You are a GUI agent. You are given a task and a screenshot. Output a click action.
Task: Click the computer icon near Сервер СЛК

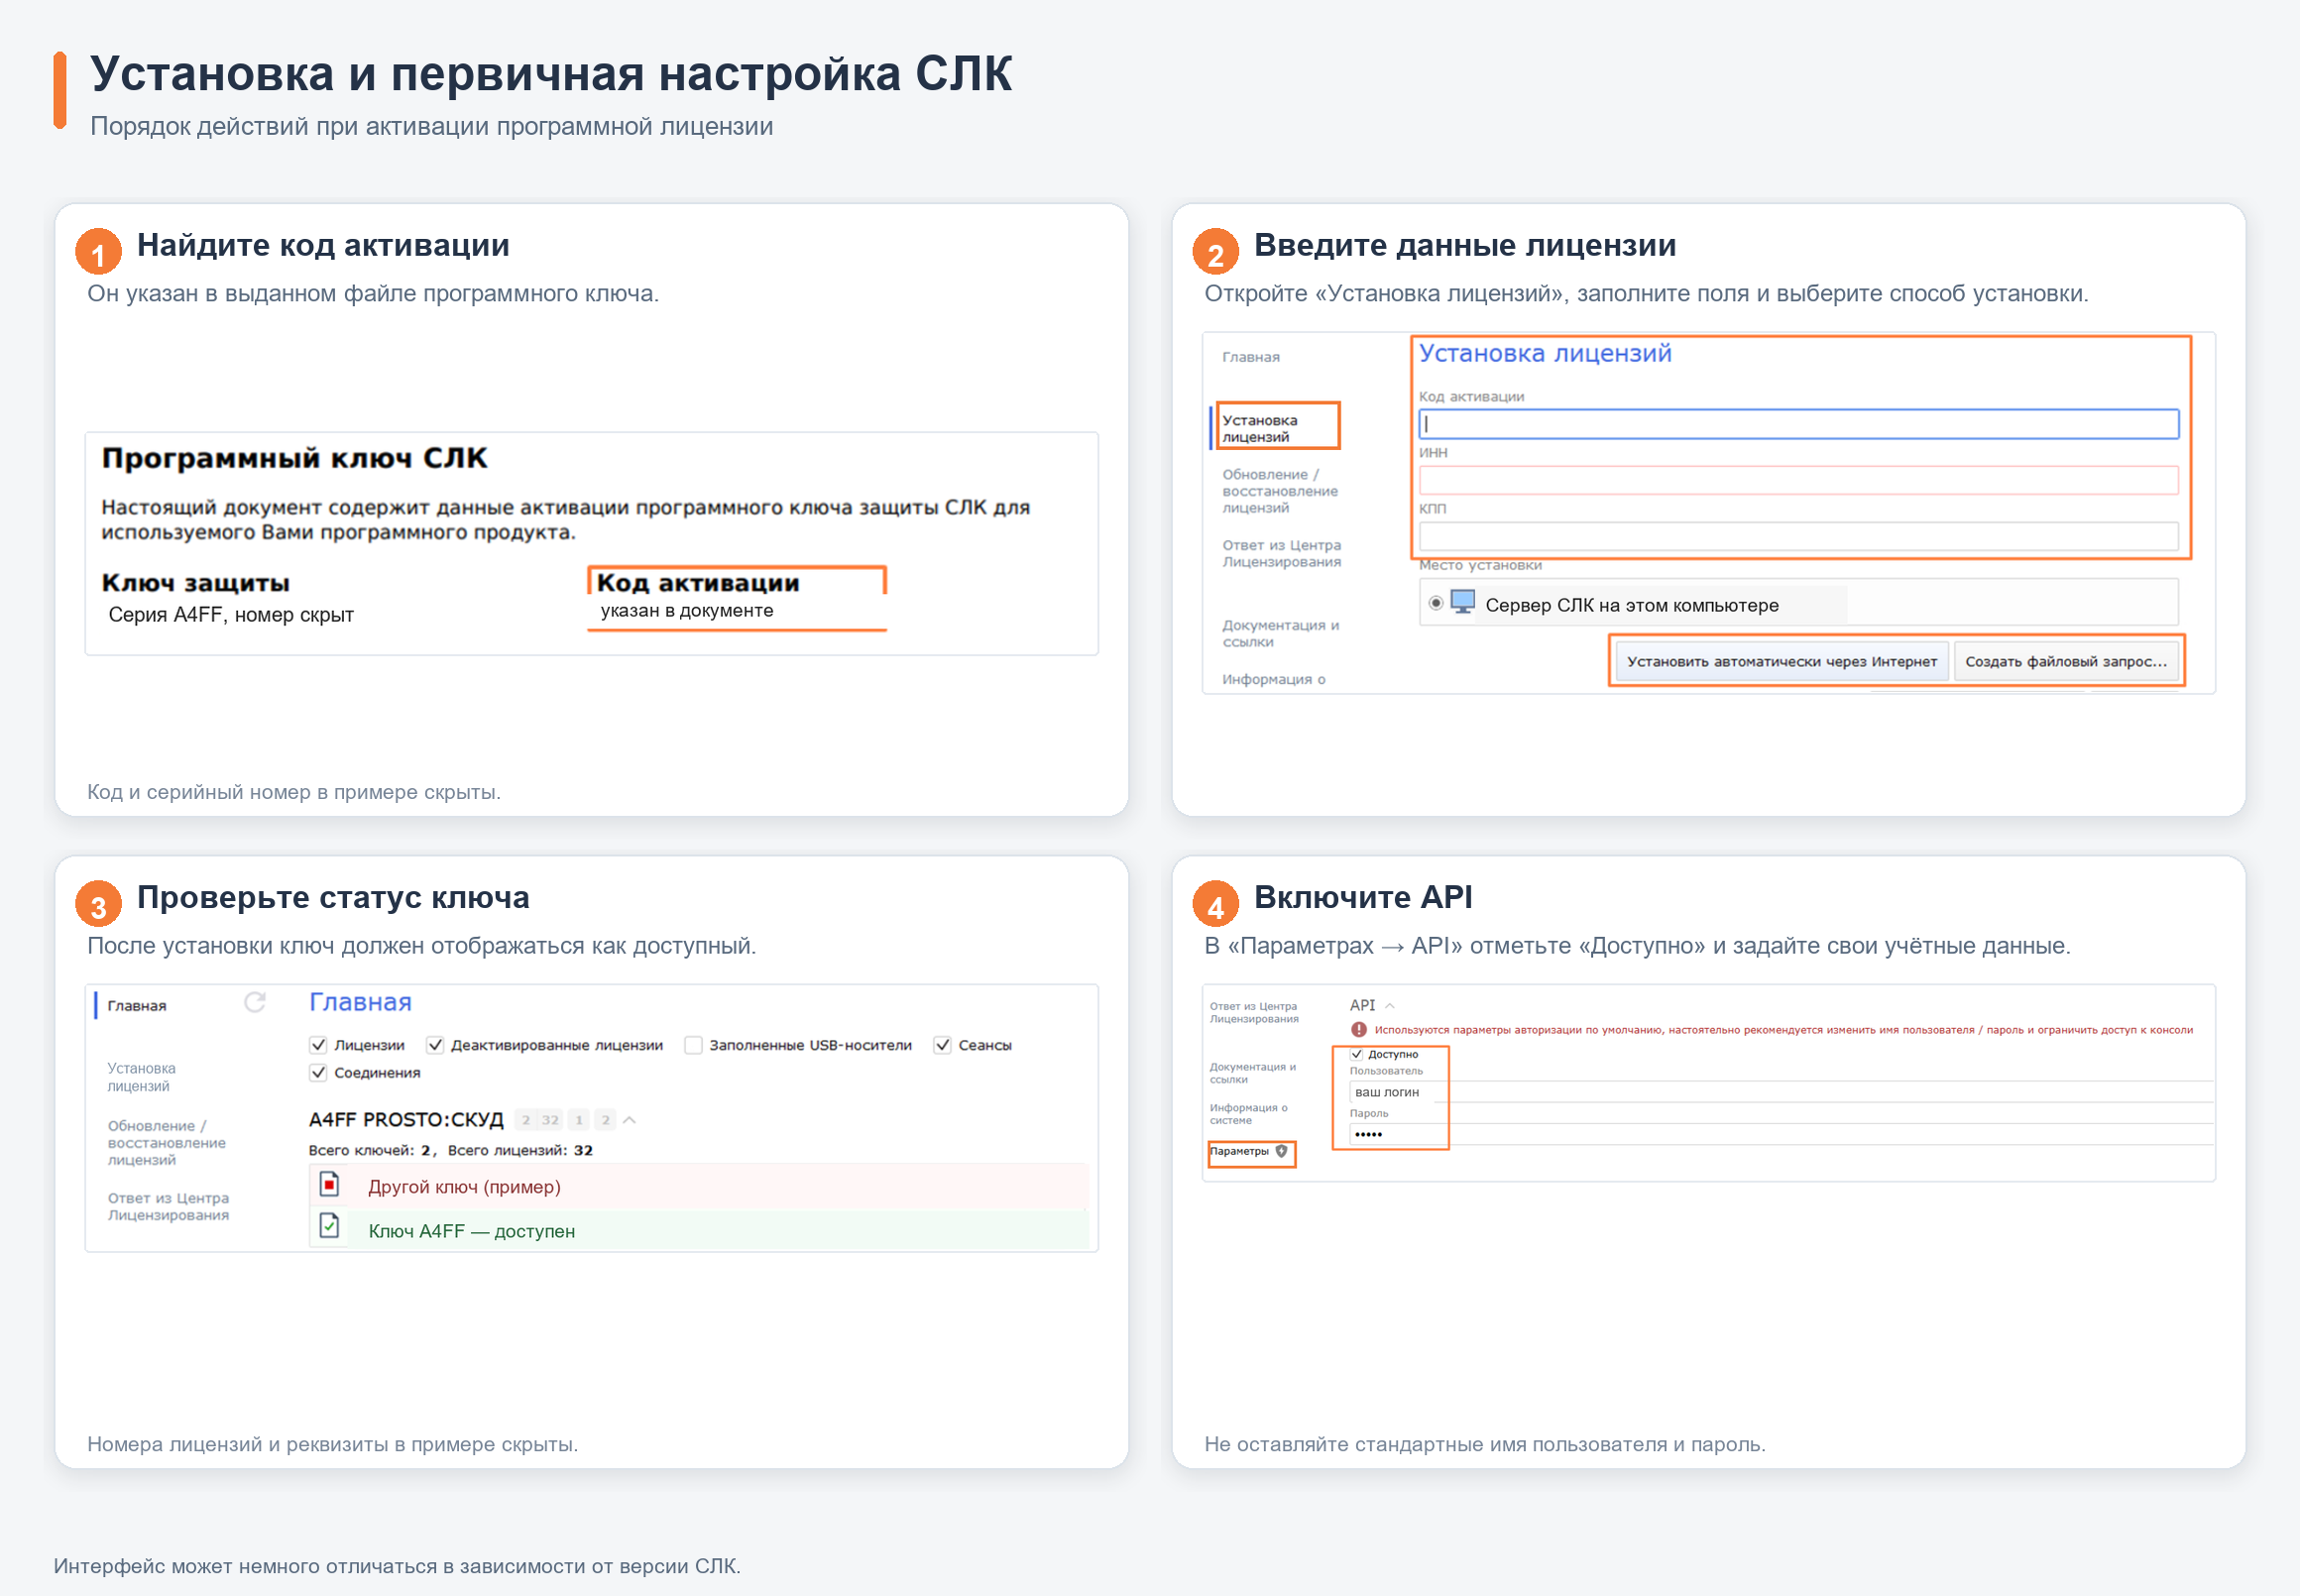1463,602
